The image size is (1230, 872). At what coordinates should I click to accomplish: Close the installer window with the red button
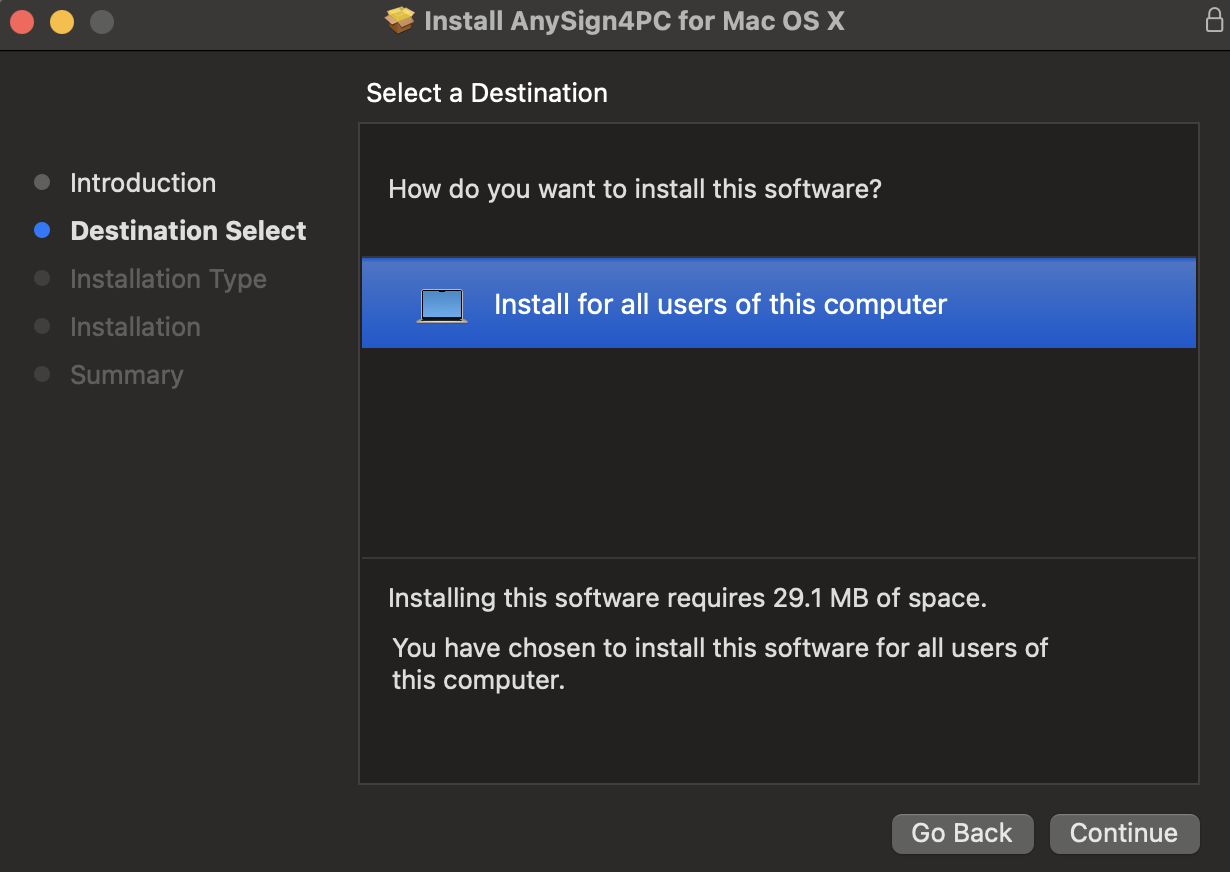pos(22,21)
